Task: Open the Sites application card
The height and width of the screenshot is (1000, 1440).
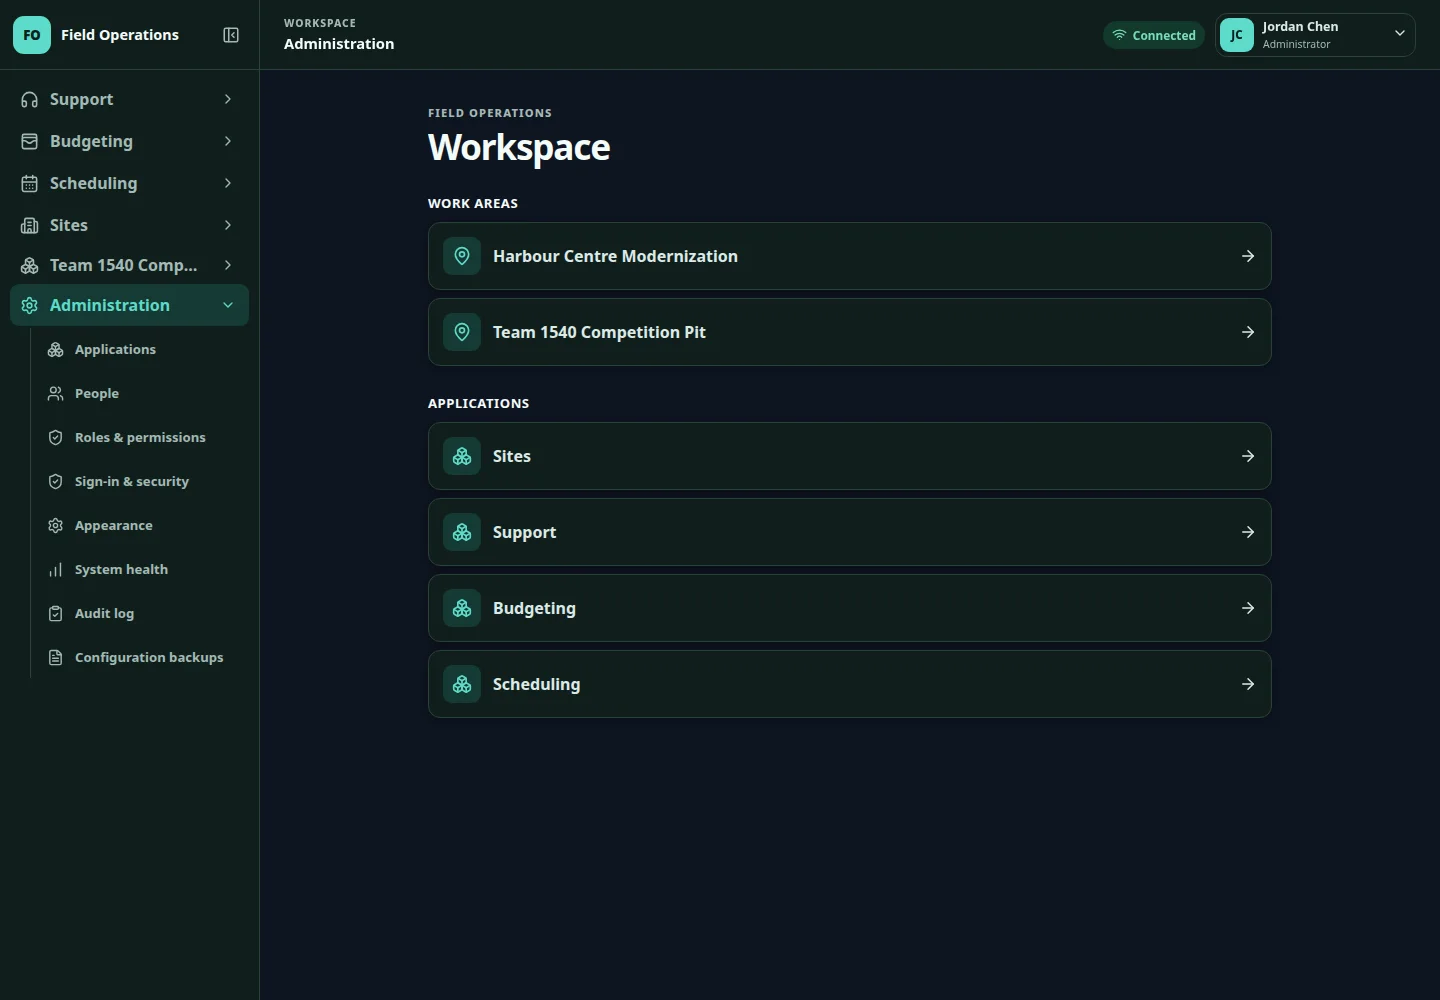Action: tap(850, 456)
